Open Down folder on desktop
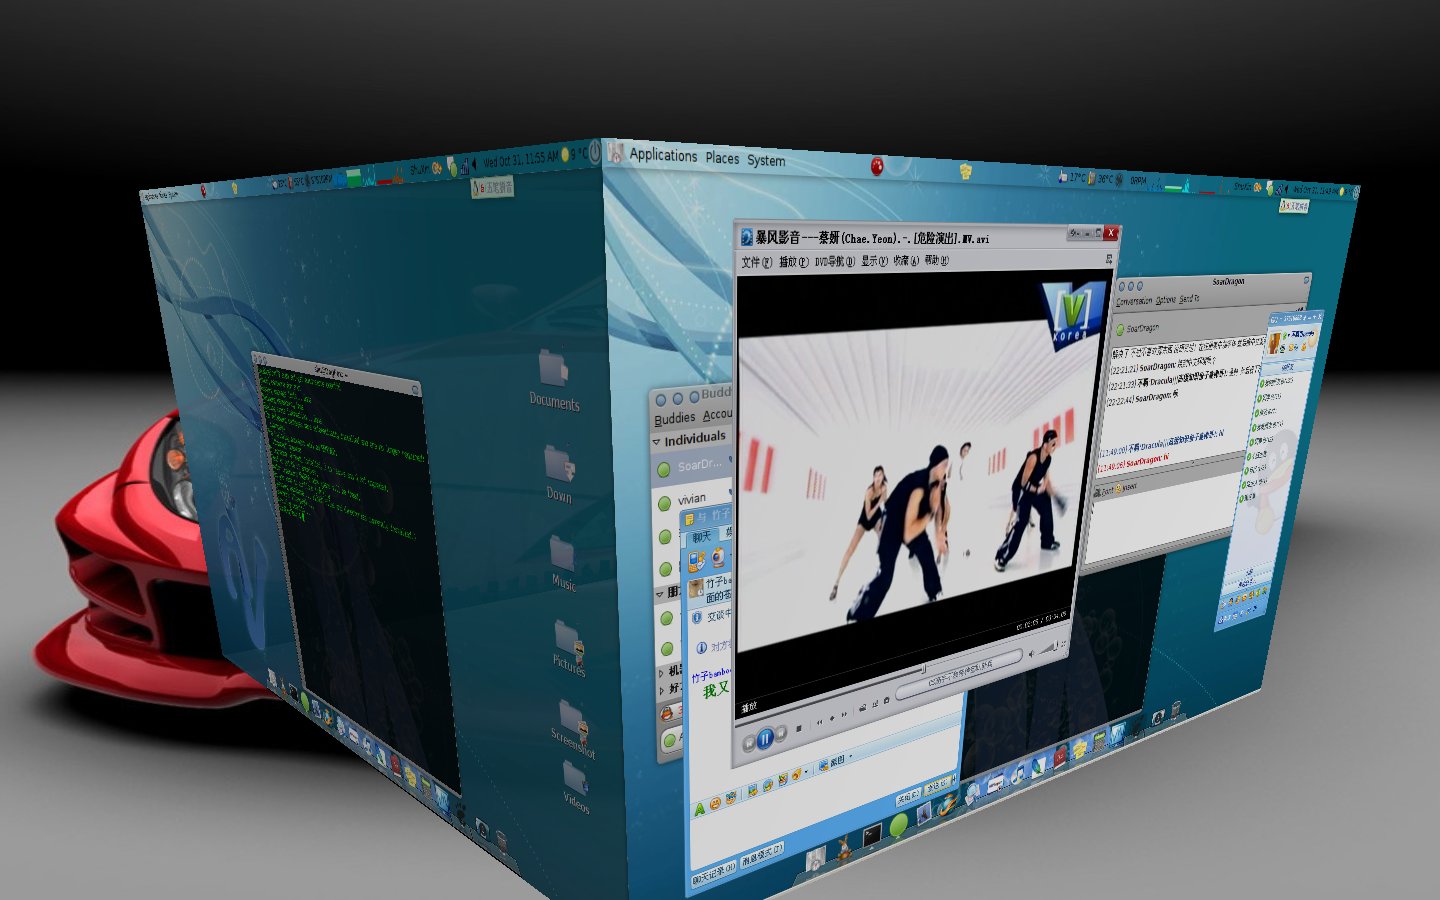 pos(559,471)
